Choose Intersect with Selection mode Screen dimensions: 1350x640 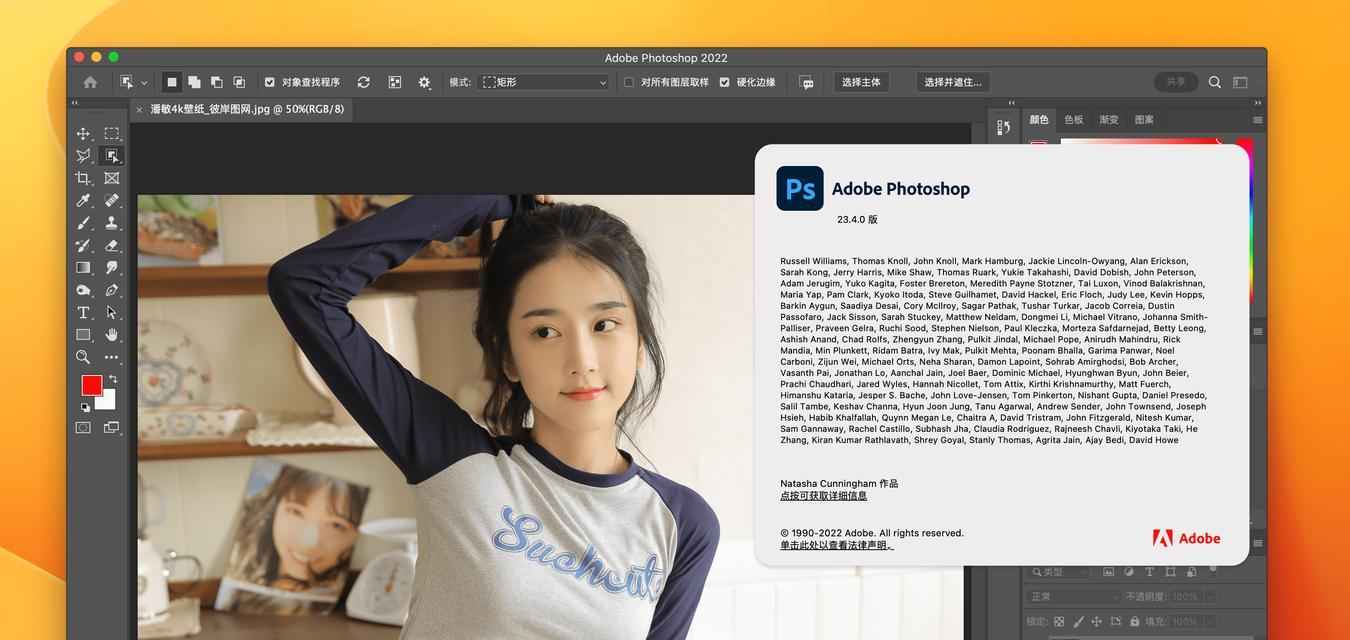pyautogui.click(x=239, y=82)
